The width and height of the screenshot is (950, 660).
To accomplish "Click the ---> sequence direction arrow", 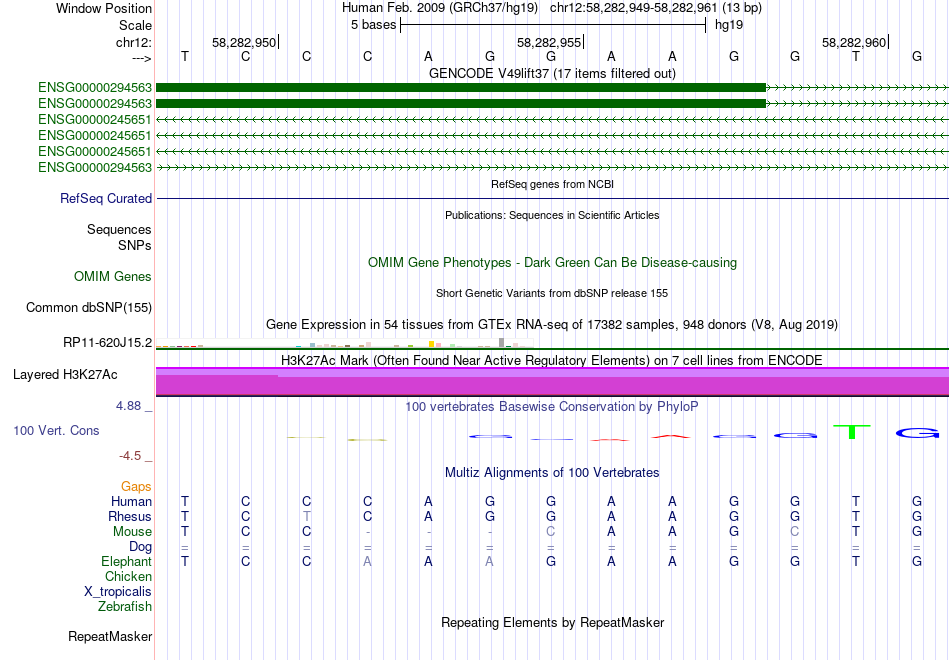I will tap(141, 58).
